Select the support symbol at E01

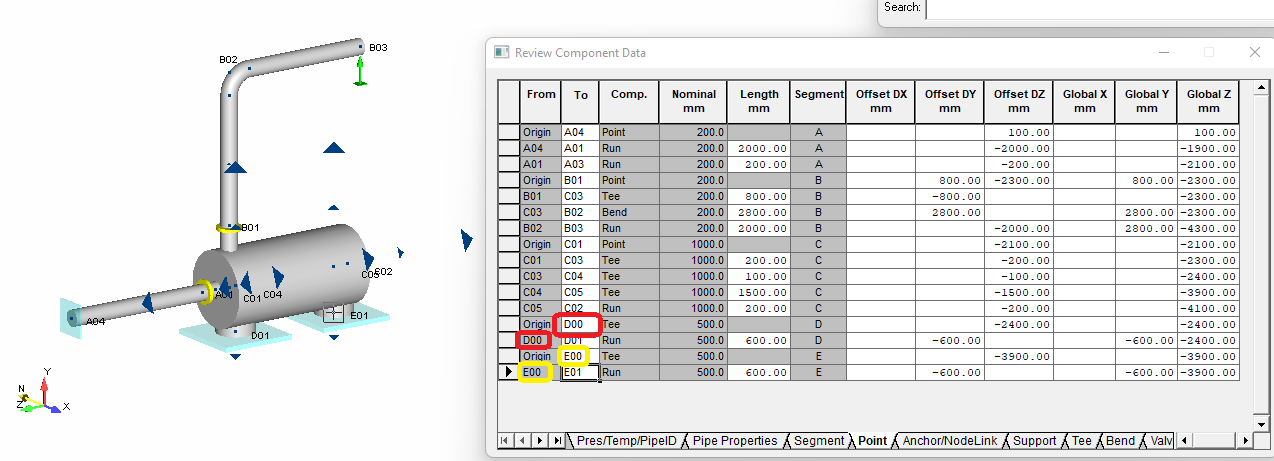(334, 314)
